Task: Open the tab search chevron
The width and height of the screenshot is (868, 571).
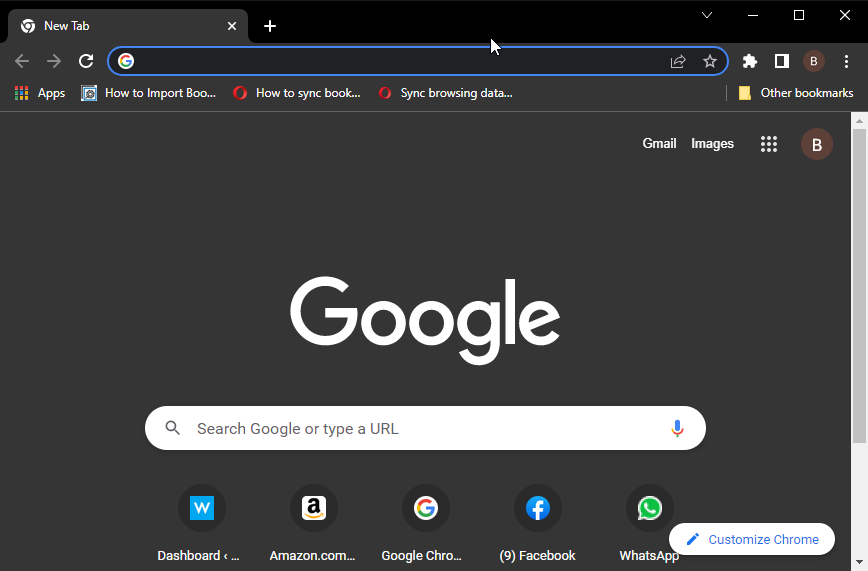Action: pyautogui.click(x=707, y=16)
